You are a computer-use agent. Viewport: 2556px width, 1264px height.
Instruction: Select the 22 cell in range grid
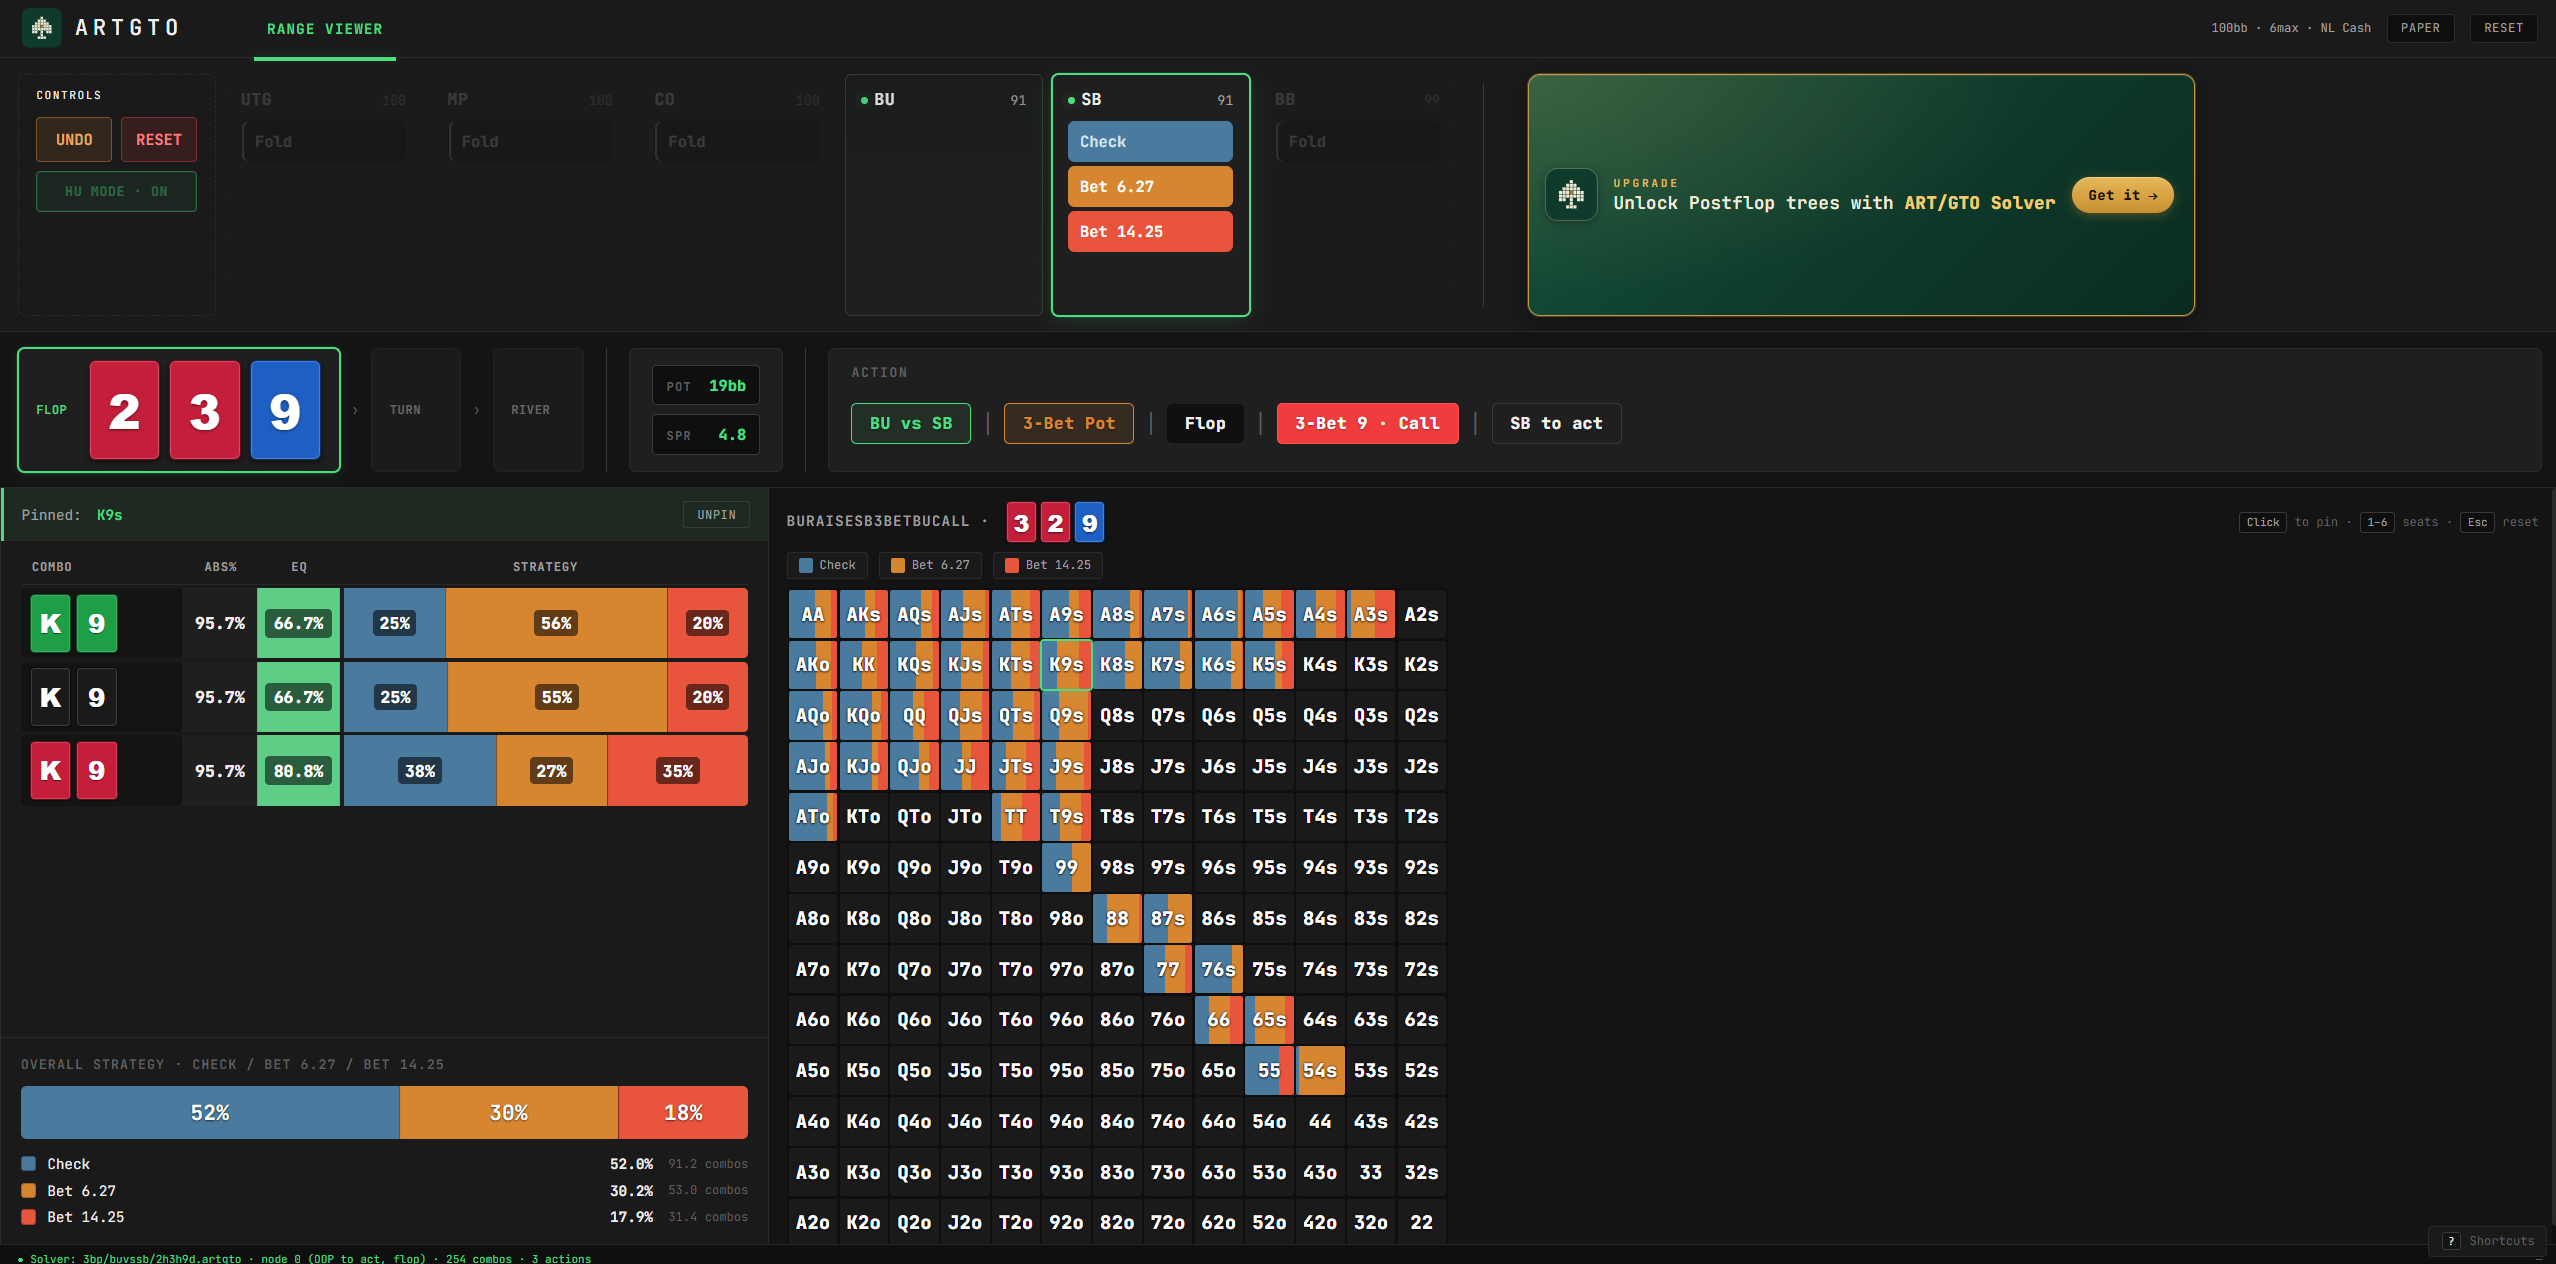[x=1421, y=1222]
